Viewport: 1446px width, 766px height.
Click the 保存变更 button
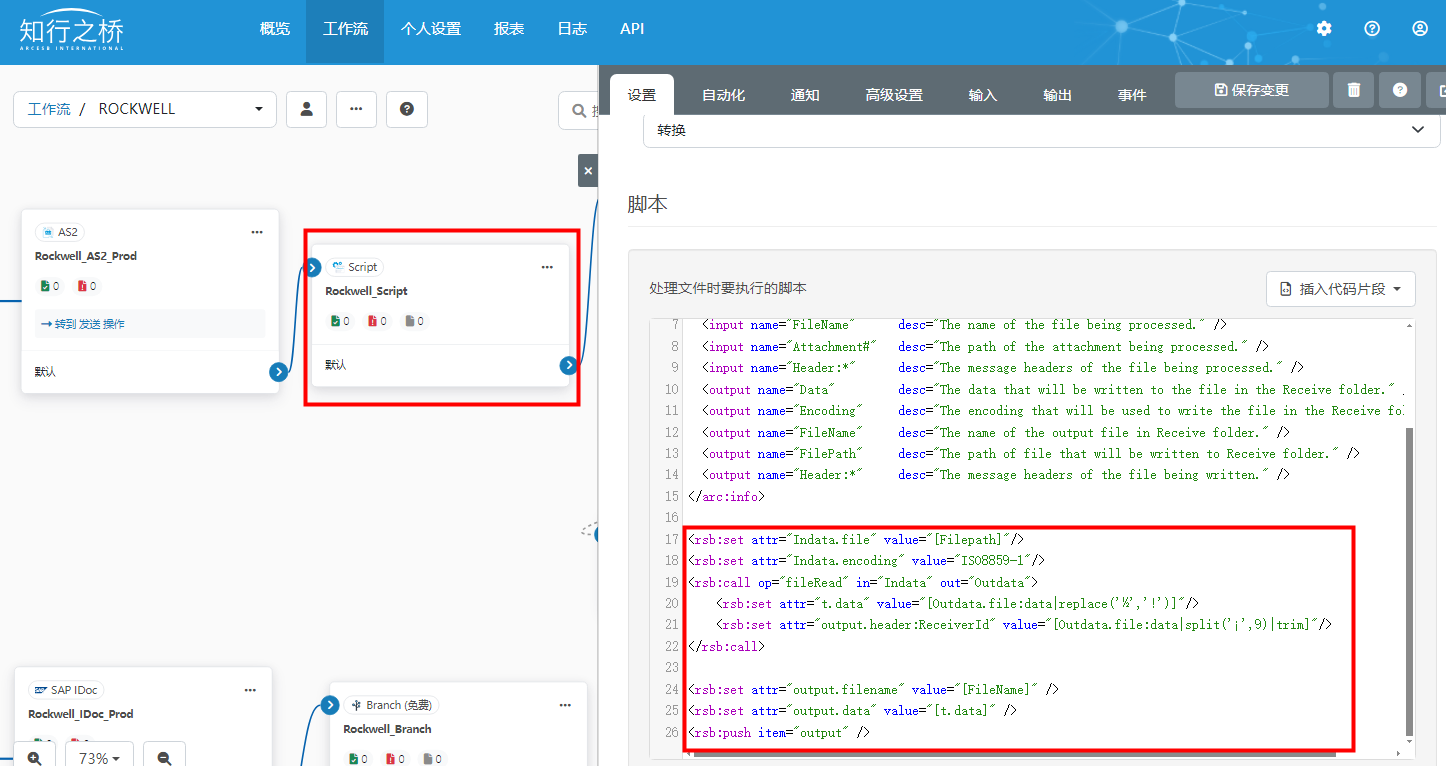coord(1251,90)
